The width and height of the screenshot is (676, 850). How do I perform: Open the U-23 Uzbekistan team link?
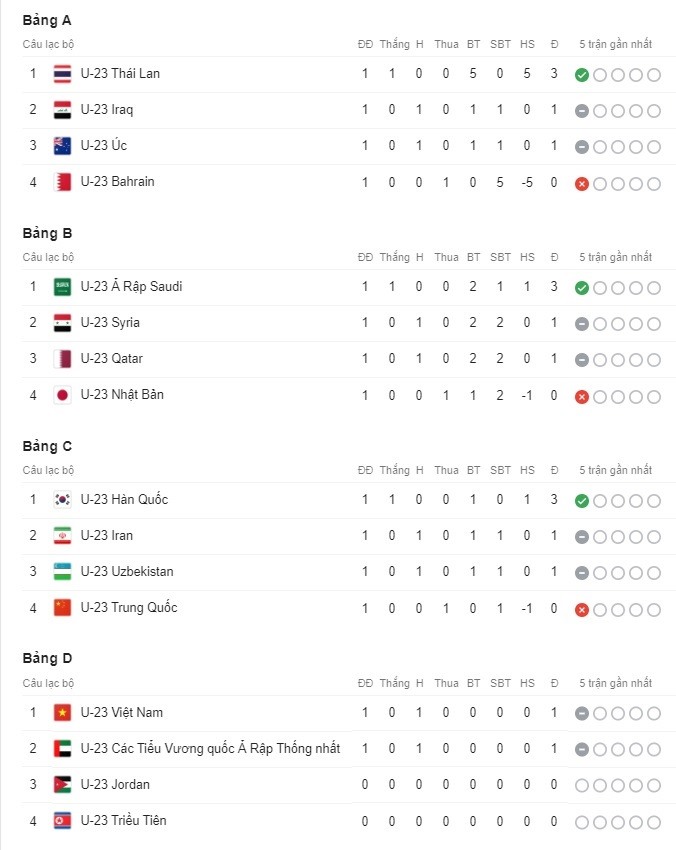(x=127, y=571)
